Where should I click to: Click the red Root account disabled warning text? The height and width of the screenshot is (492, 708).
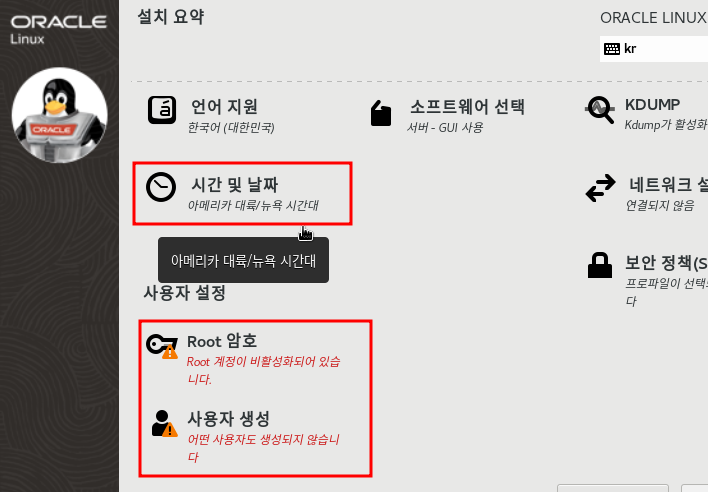coord(263,370)
